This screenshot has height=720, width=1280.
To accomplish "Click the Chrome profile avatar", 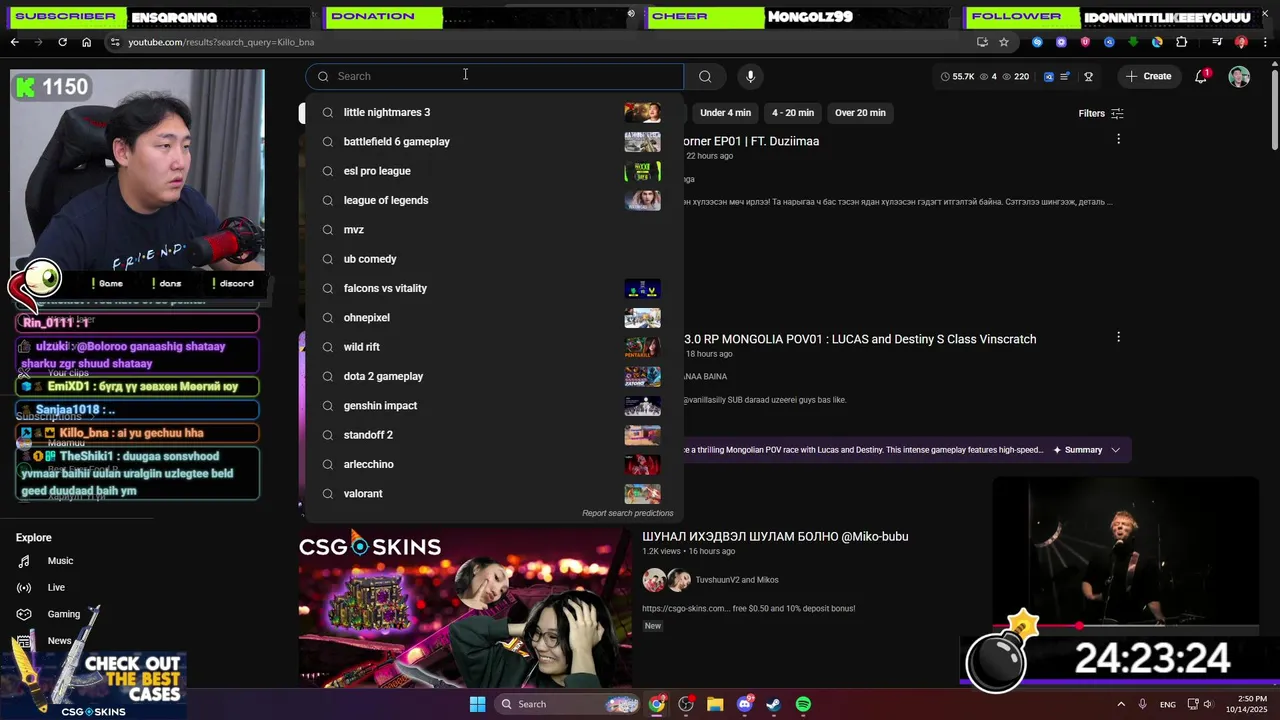I will [1241, 42].
